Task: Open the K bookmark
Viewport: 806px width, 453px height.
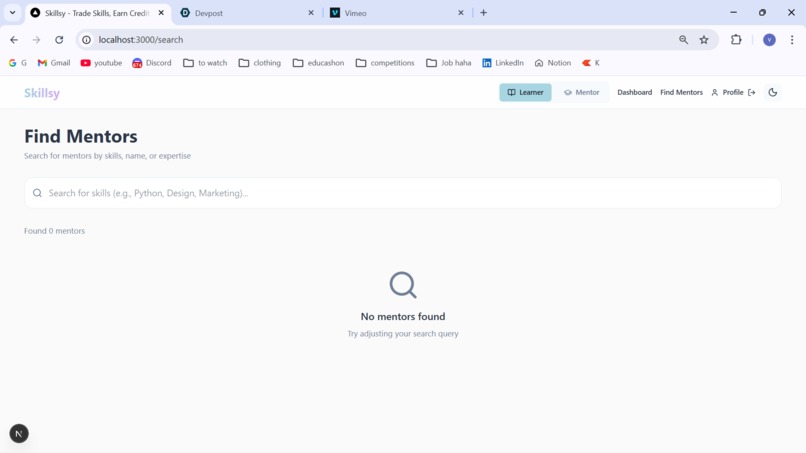Action: [x=591, y=63]
